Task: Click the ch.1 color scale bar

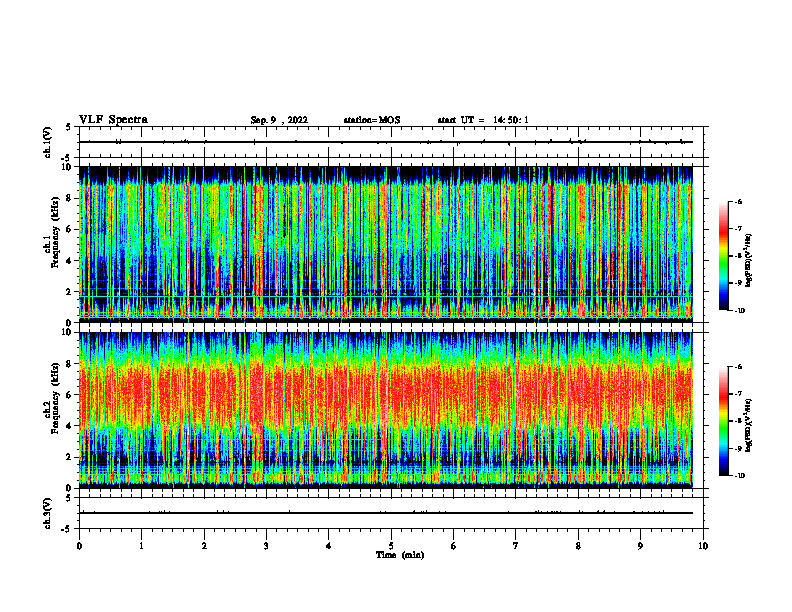Action: point(724,256)
